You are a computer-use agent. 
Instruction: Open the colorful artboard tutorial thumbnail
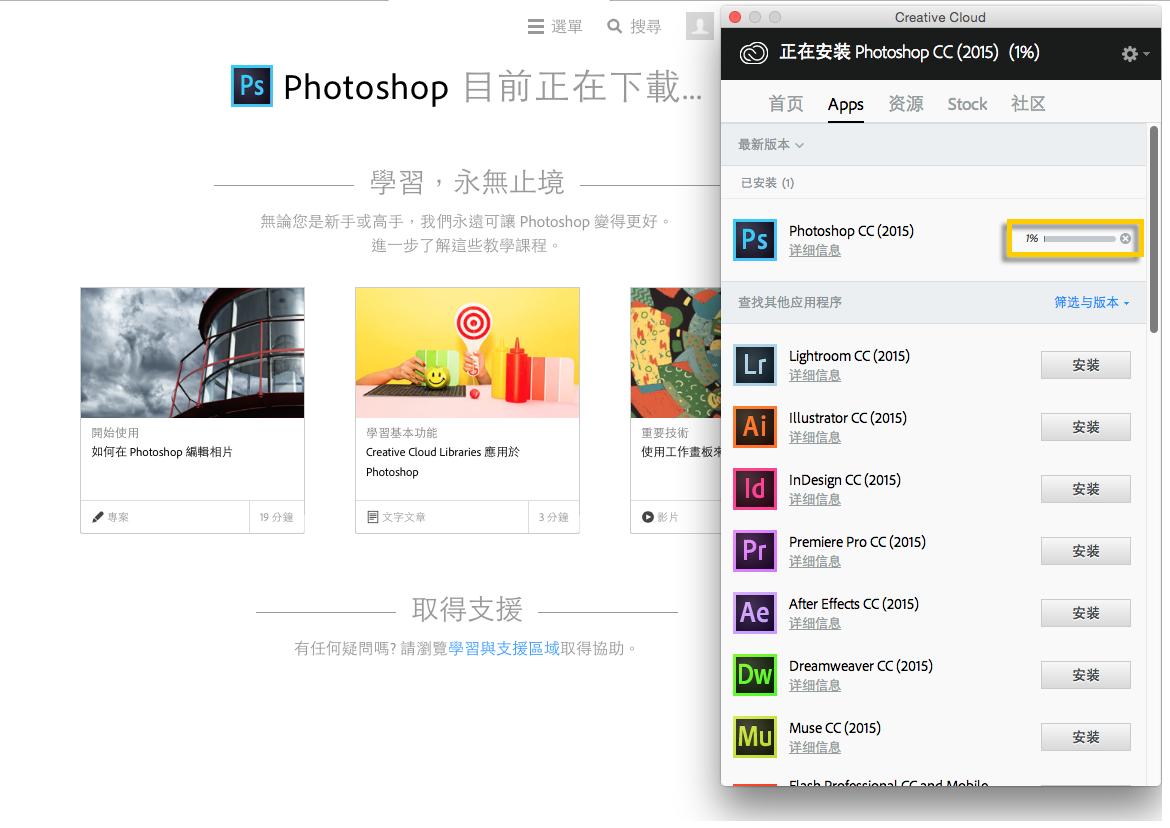(675, 353)
